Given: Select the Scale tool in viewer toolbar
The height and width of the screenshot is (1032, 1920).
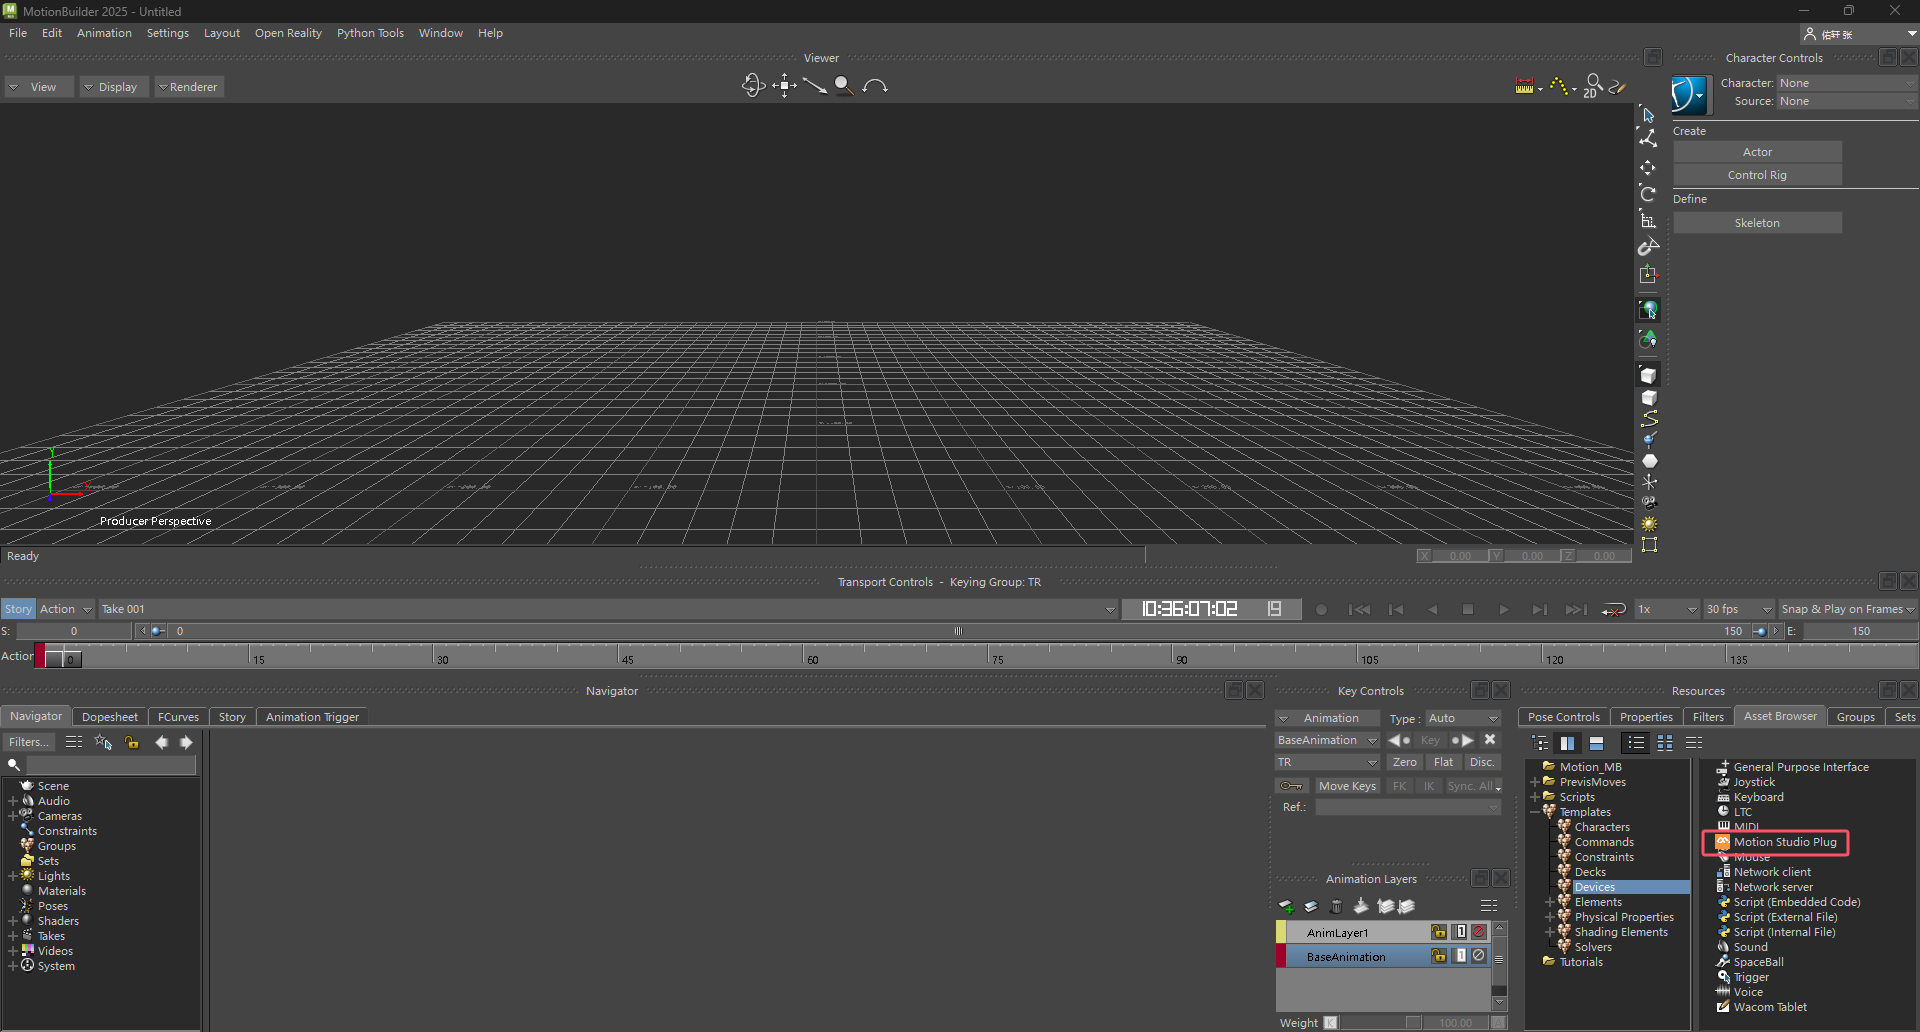Looking at the screenshot, I should 1648,220.
